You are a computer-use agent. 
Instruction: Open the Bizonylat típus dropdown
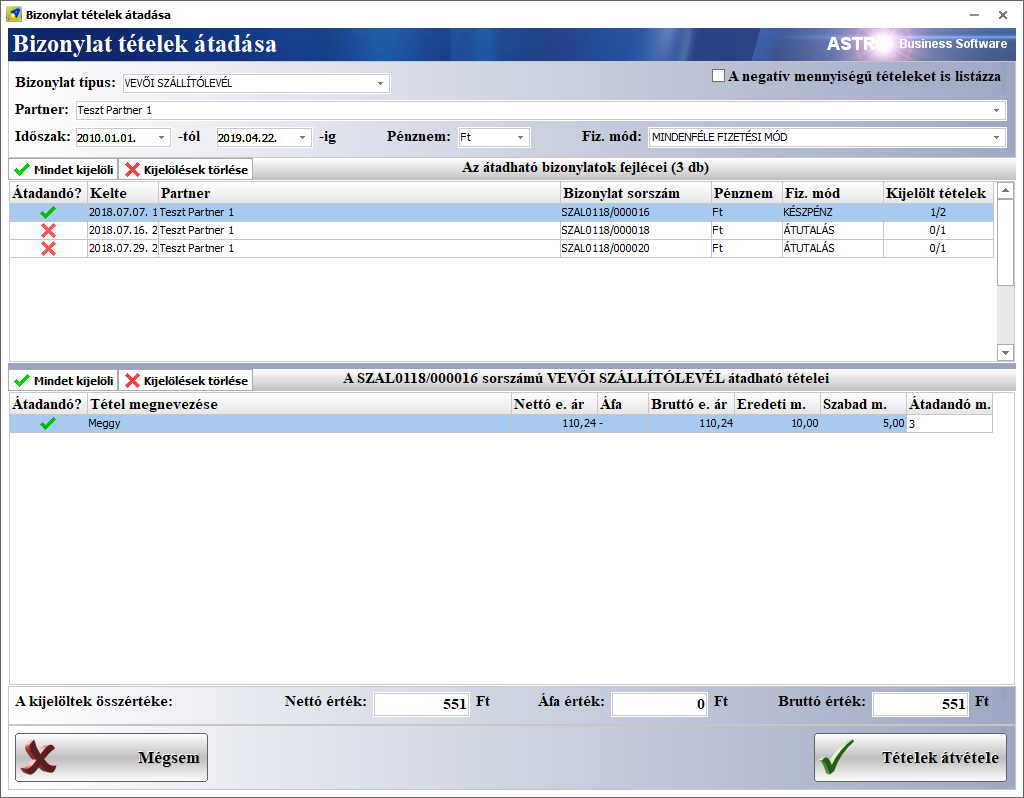tap(380, 84)
